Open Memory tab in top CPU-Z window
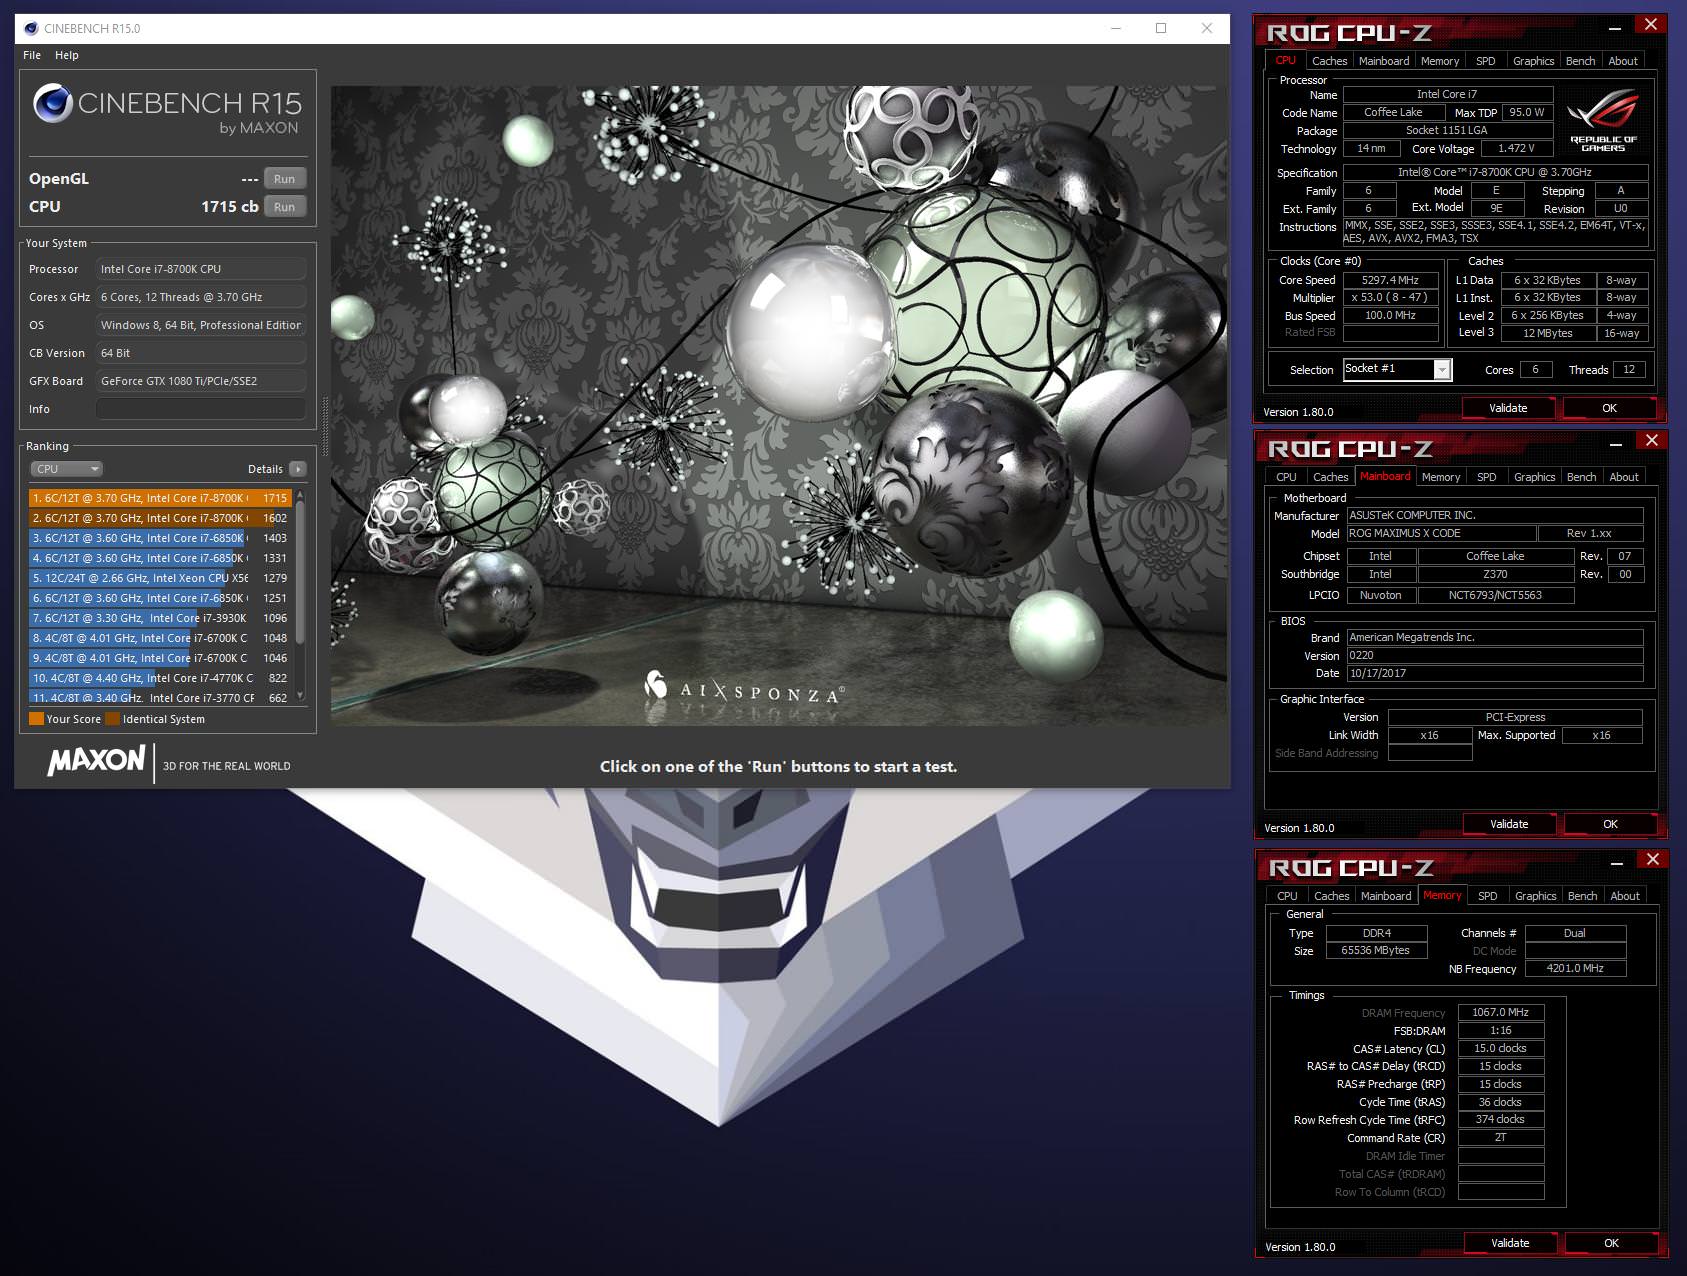 tap(1440, 61)
